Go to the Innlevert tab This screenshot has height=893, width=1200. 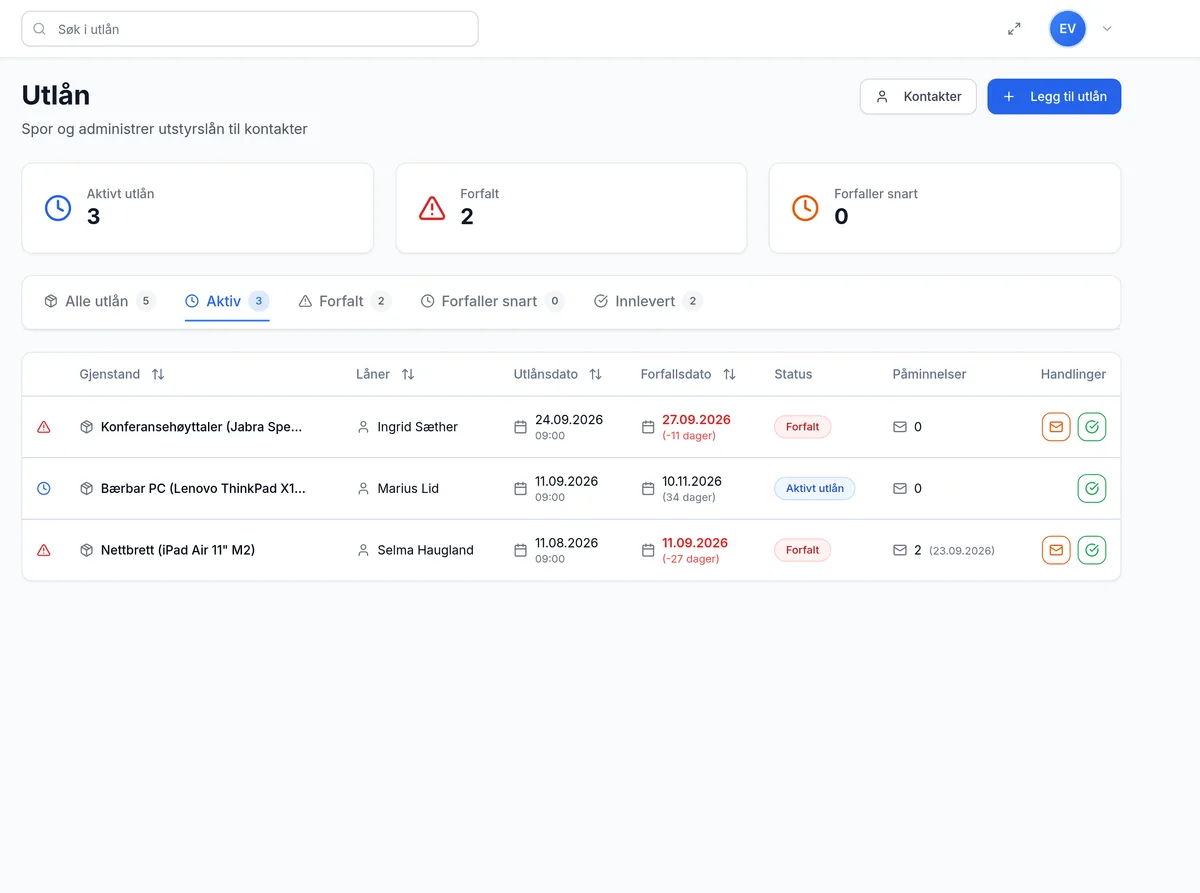648,301
